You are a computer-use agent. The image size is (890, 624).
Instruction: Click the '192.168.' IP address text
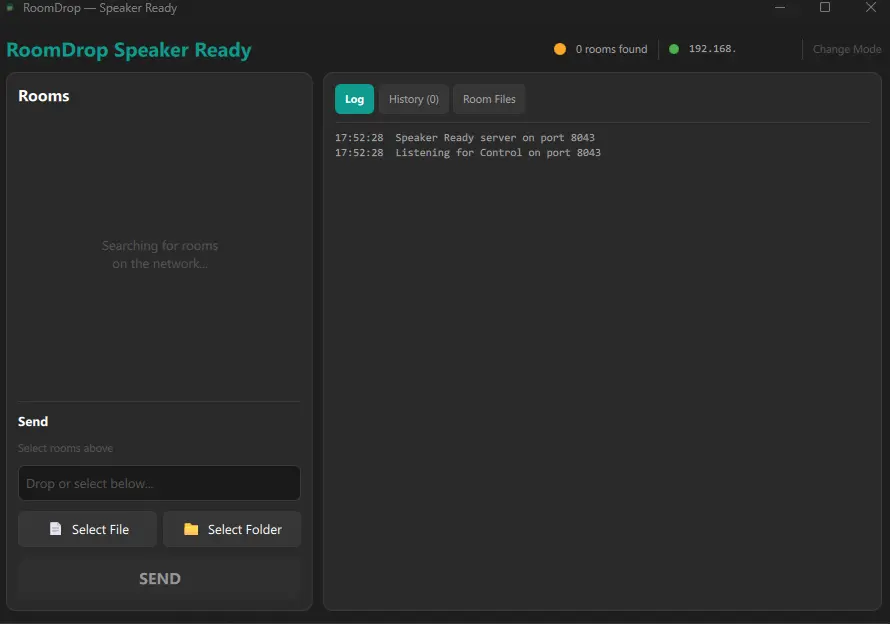(712, 49)
